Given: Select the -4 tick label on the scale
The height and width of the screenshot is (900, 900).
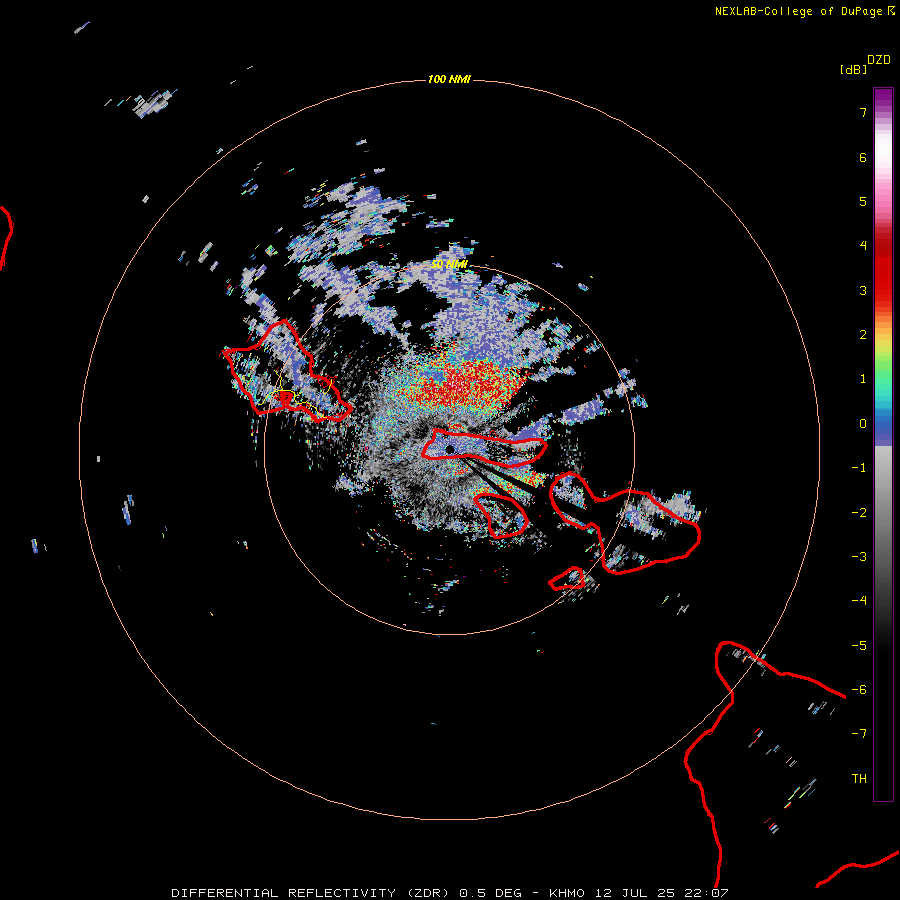Looking at the screenshot, I should 859,601.
